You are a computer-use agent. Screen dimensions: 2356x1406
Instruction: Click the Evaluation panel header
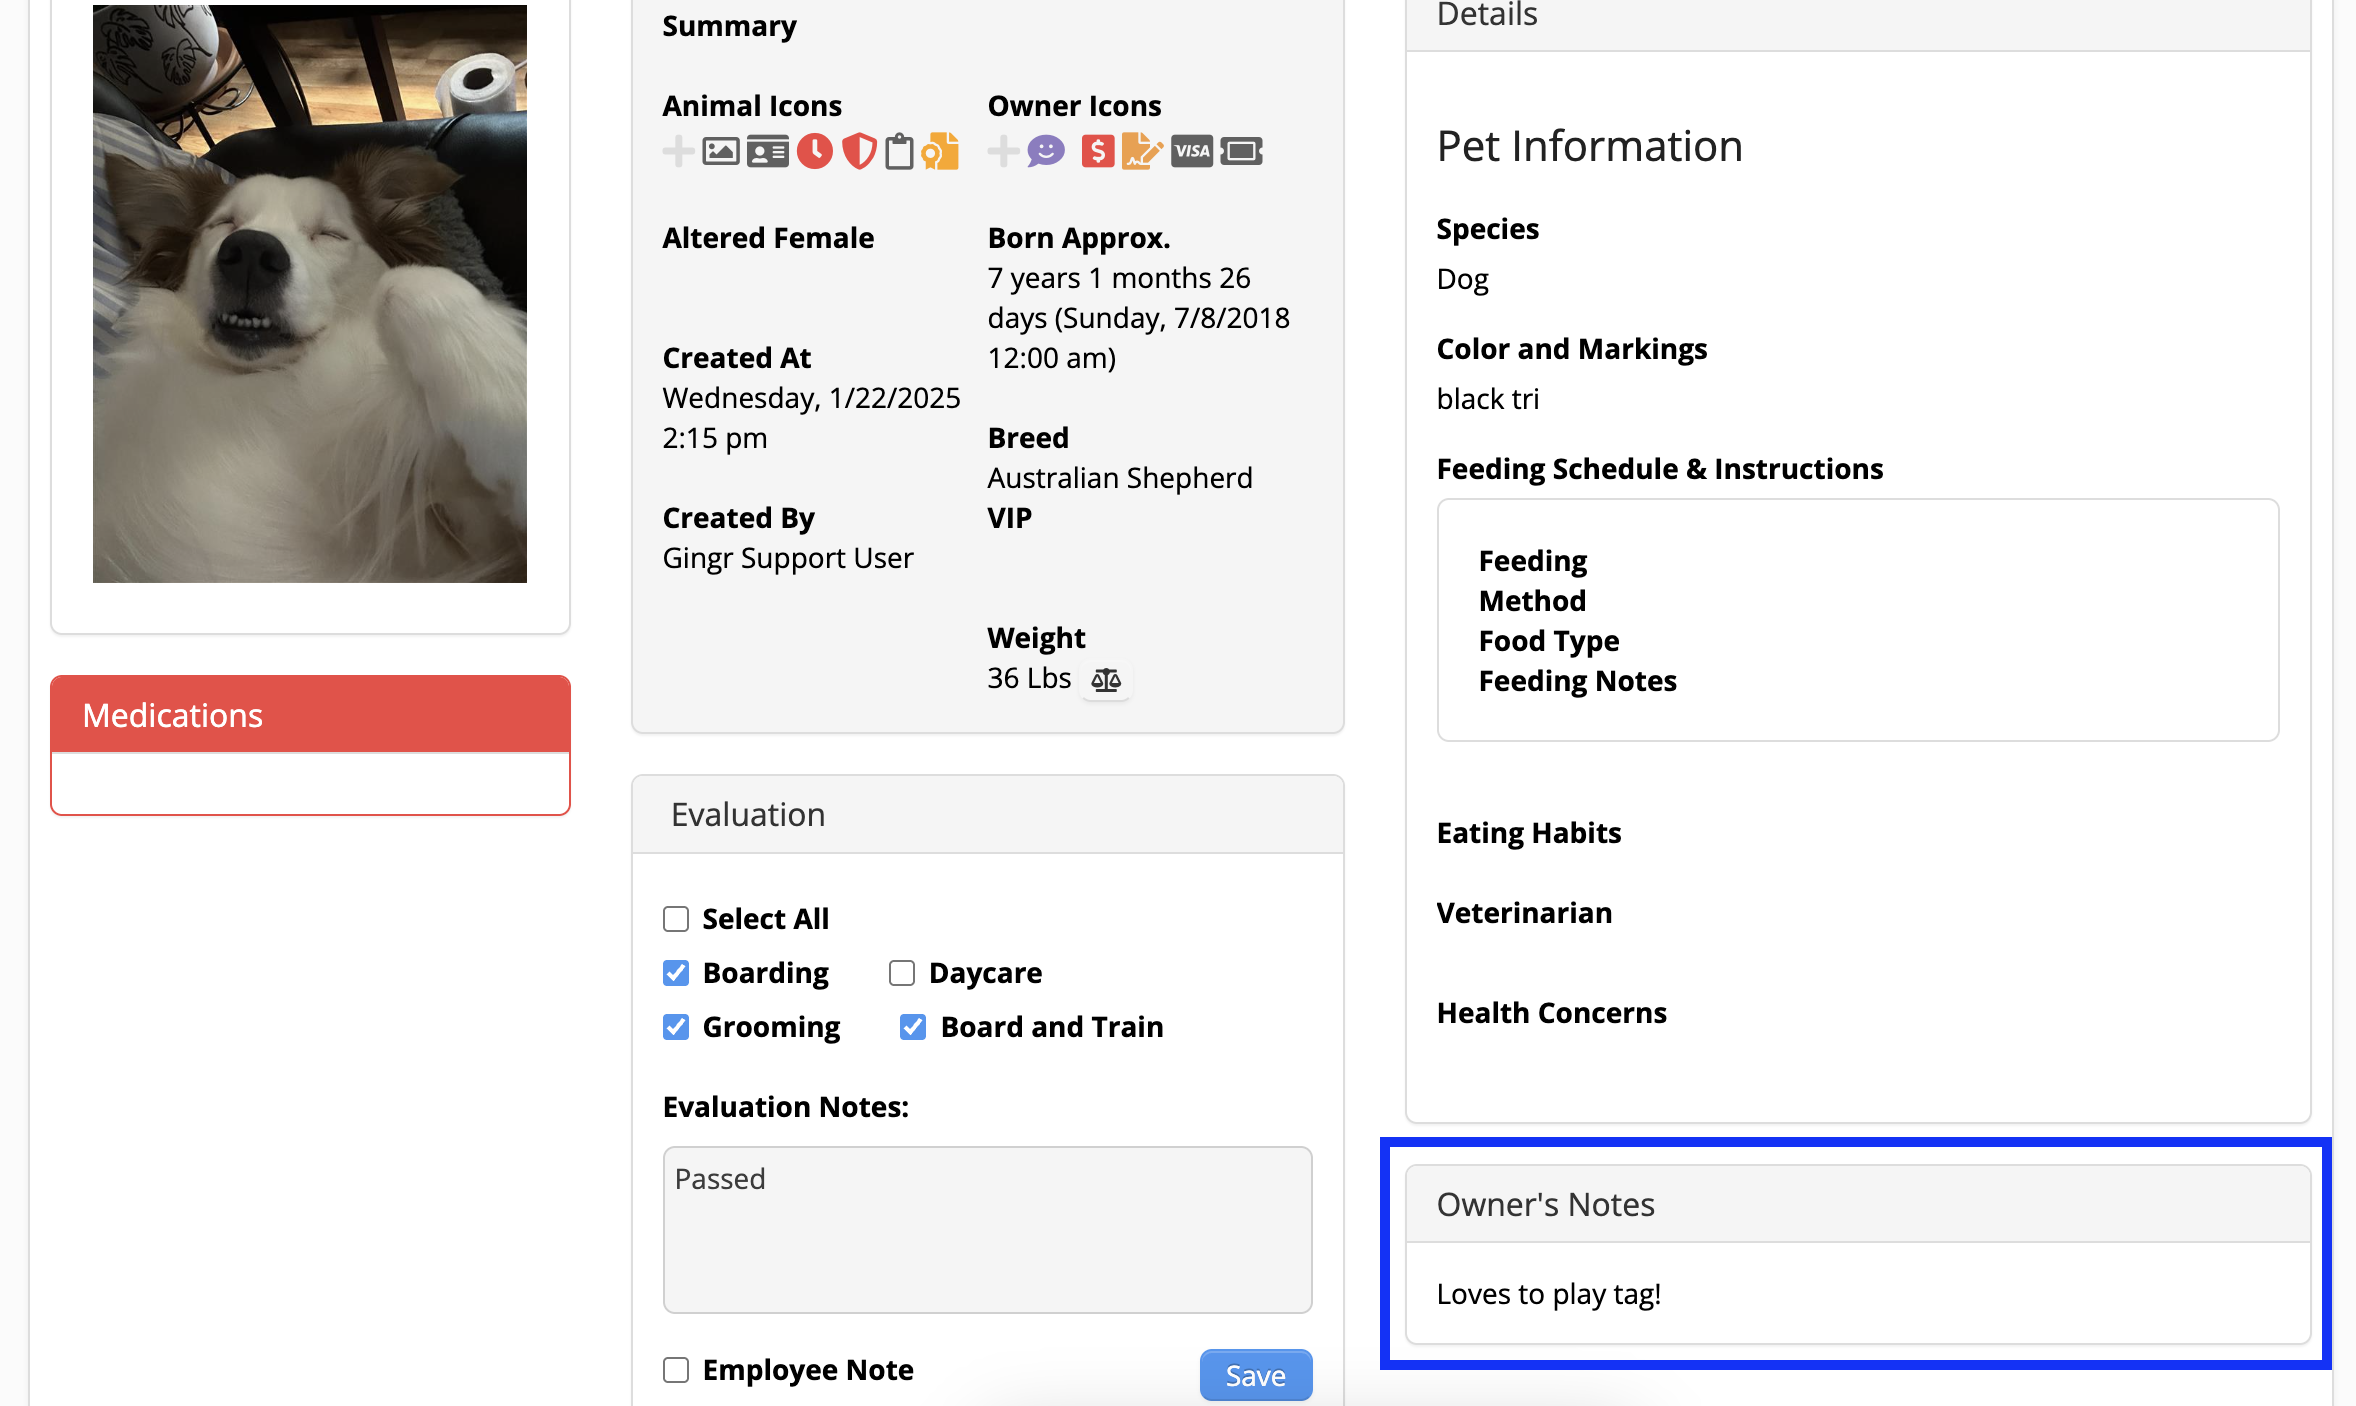(987, 815)
